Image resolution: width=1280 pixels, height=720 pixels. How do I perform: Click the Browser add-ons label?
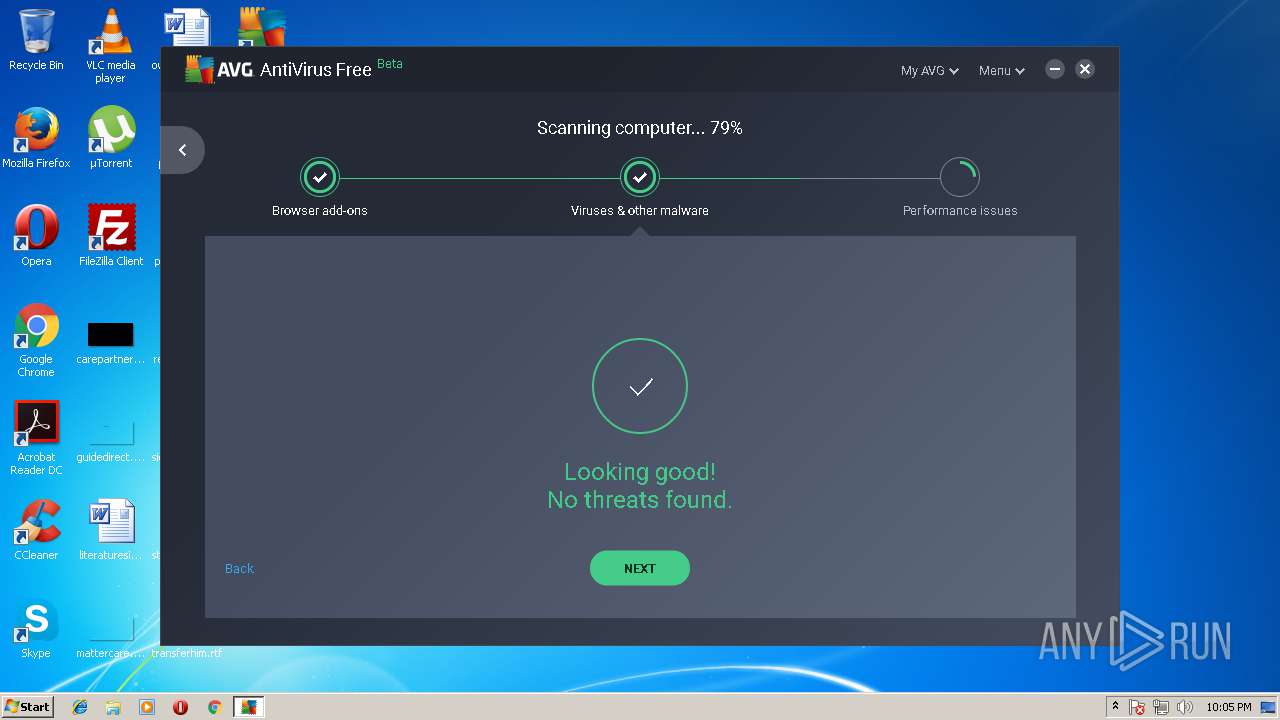[320, 211]
